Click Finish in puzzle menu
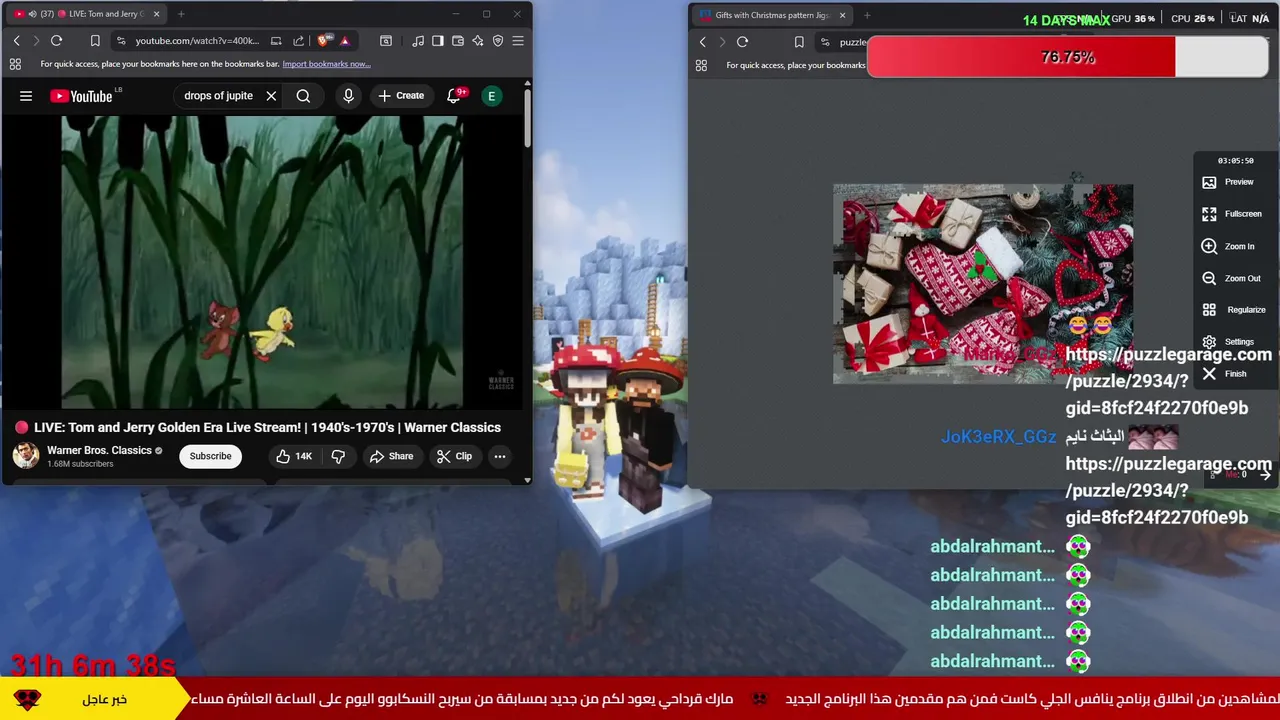 (1224, 374)
